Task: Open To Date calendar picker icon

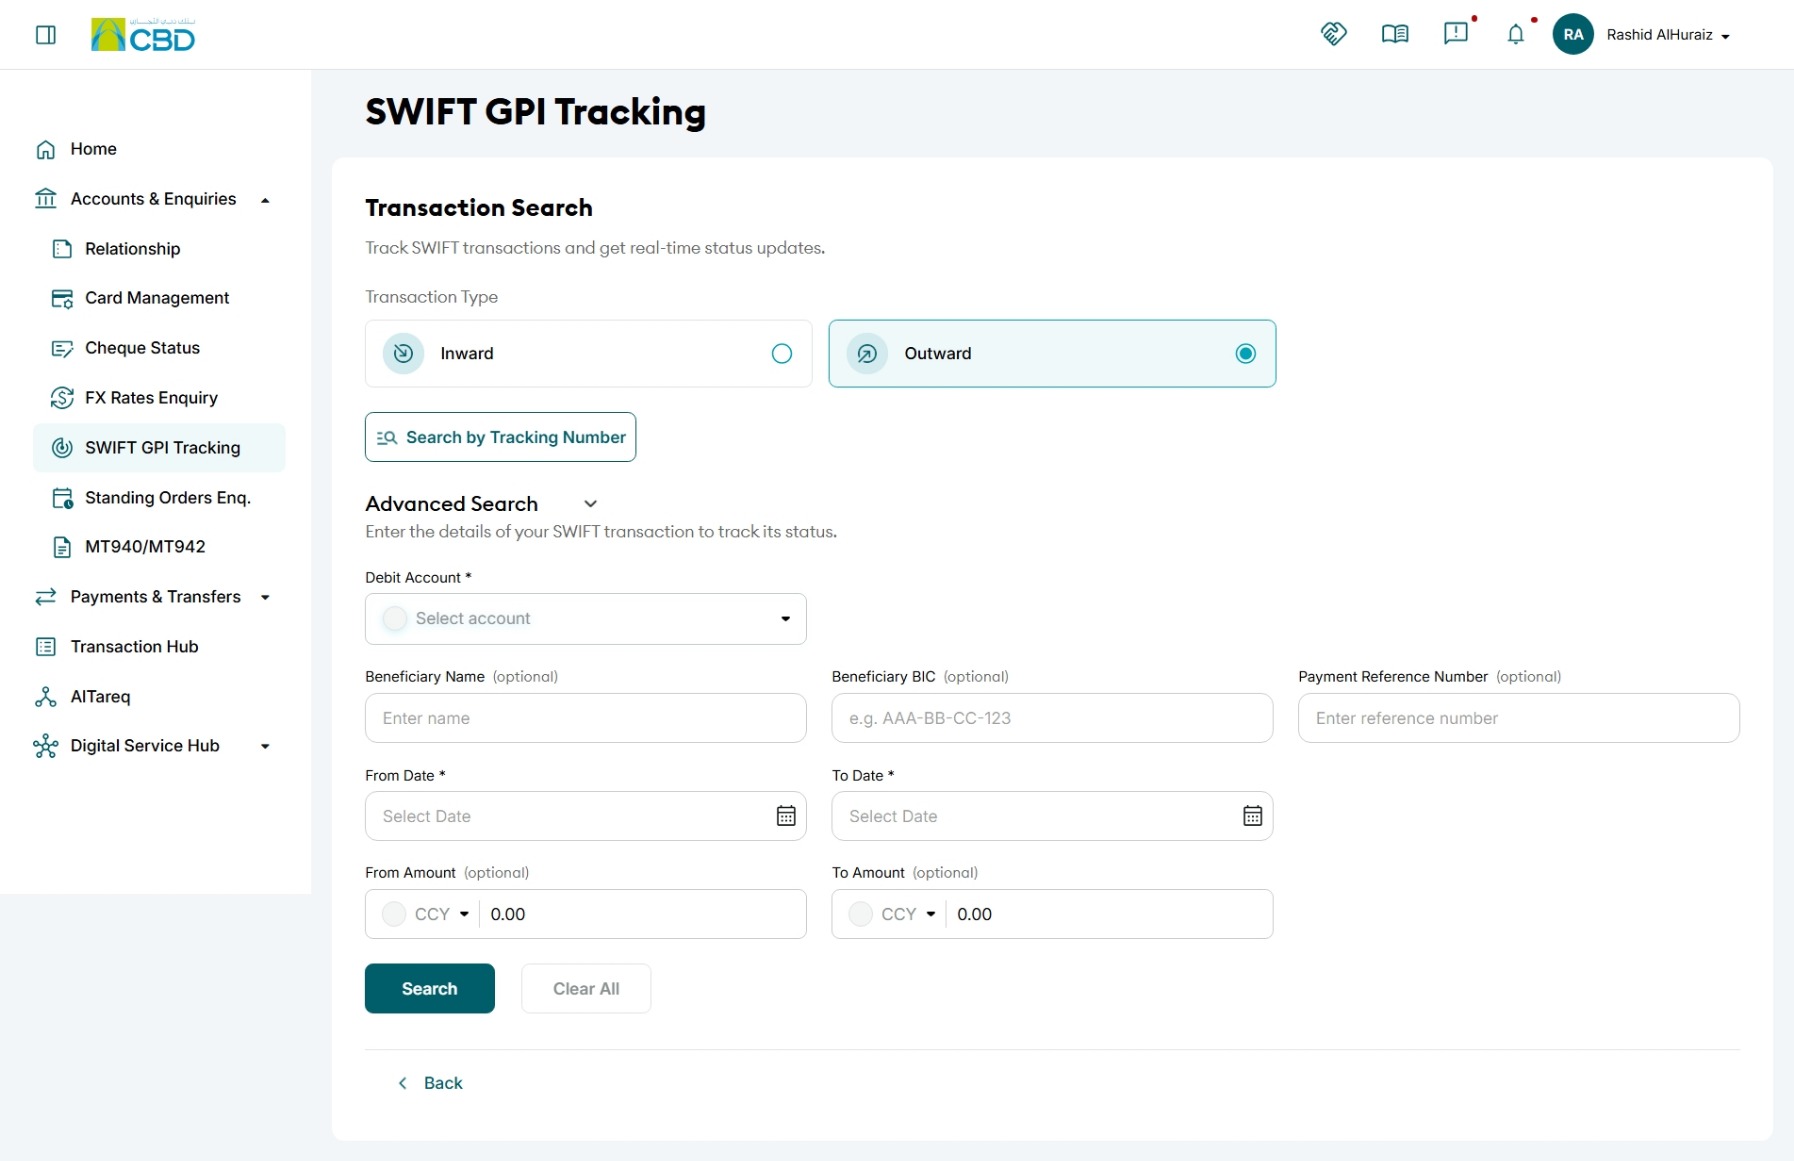Action: pyautogui.click(x=1252, y=816)
